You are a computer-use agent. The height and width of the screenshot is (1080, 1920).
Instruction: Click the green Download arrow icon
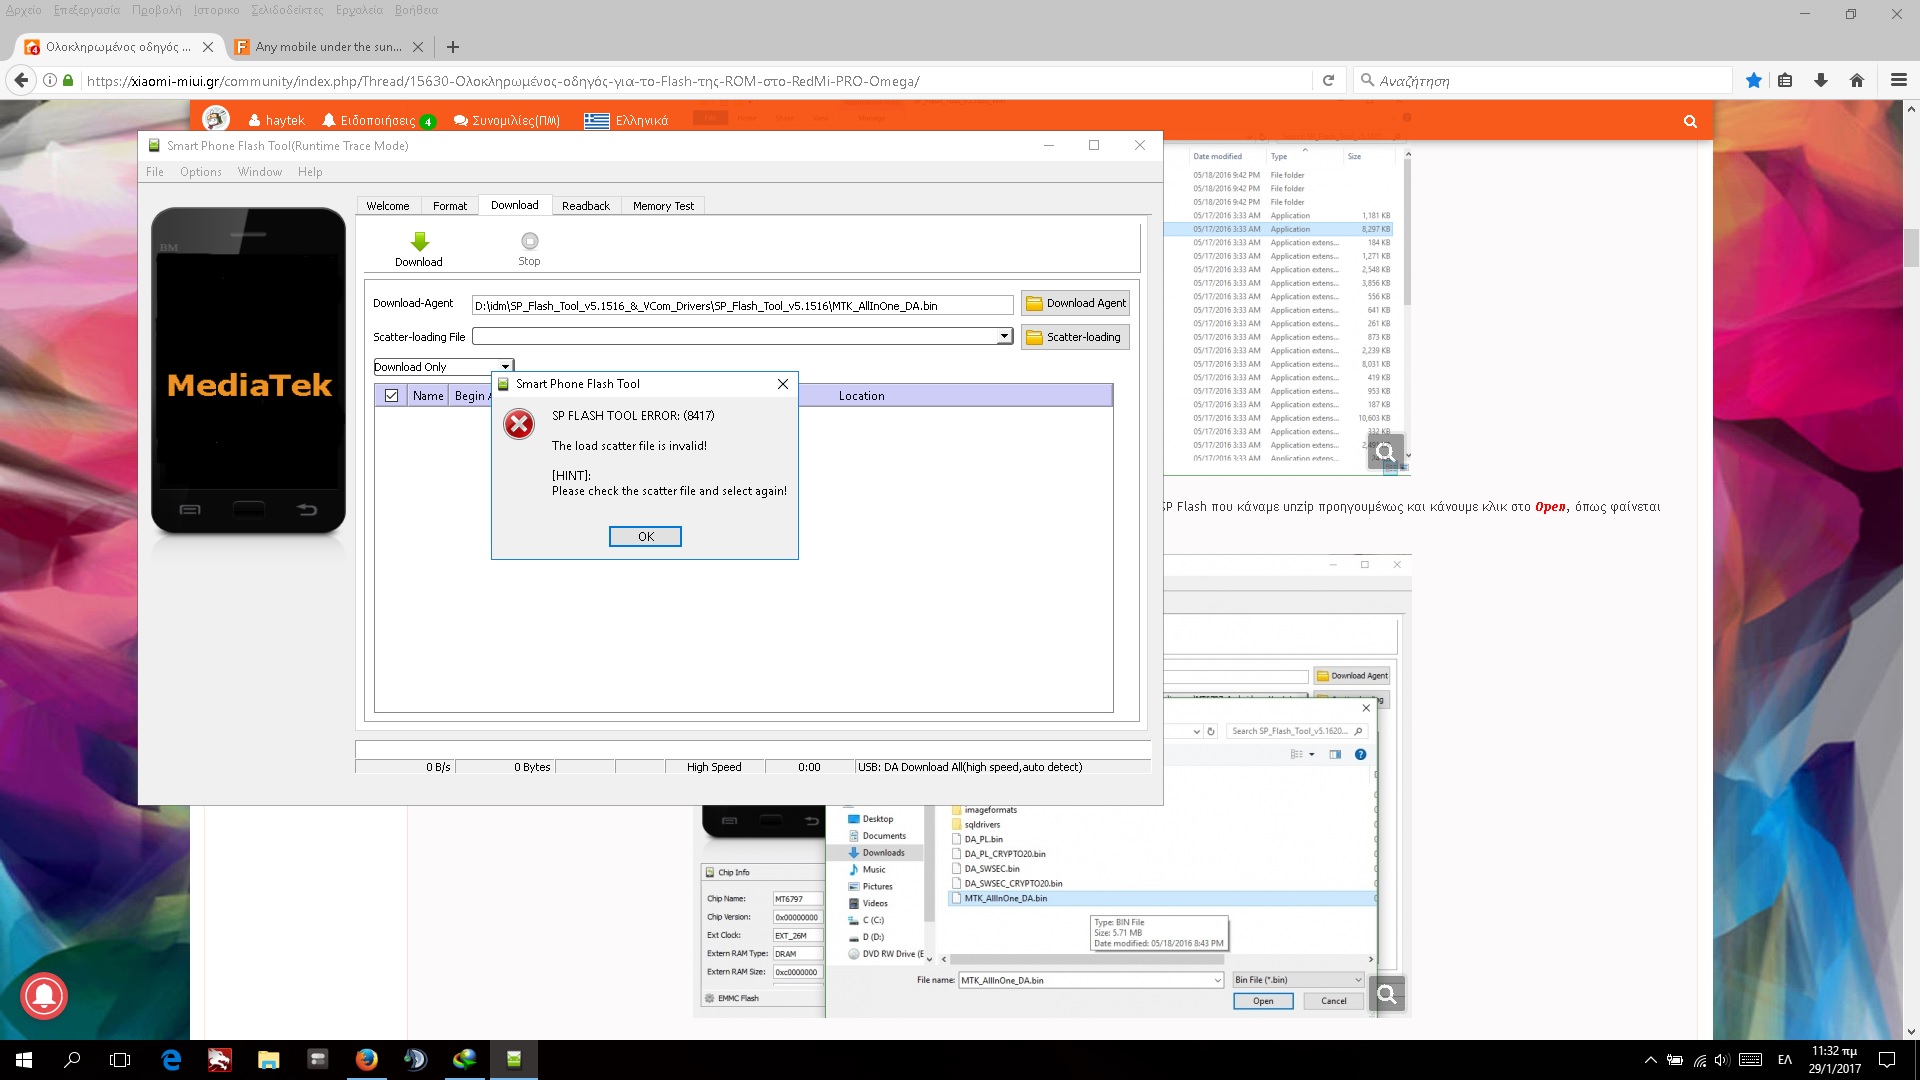[419, 242]
